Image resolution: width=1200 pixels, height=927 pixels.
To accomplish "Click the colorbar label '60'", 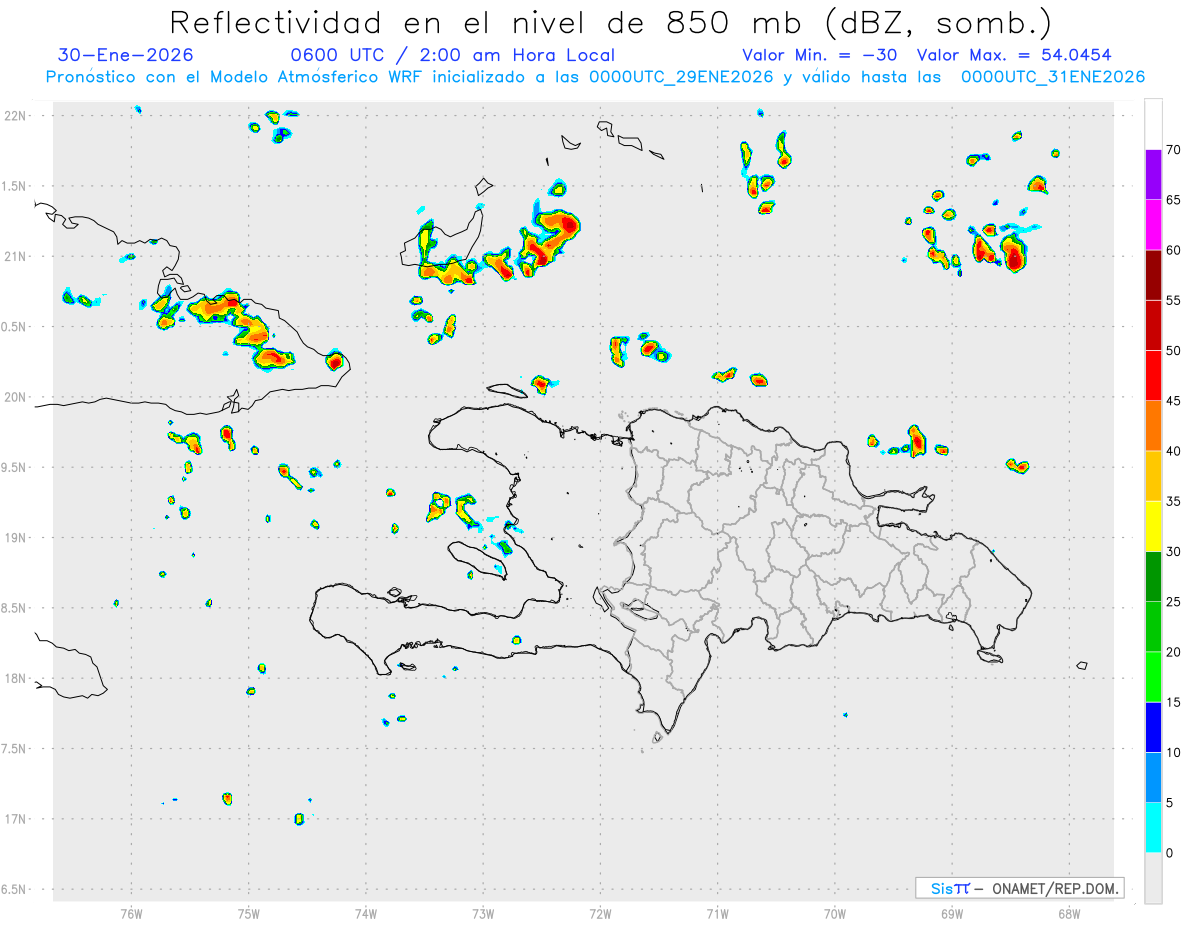I will [x=1174, y=250].
